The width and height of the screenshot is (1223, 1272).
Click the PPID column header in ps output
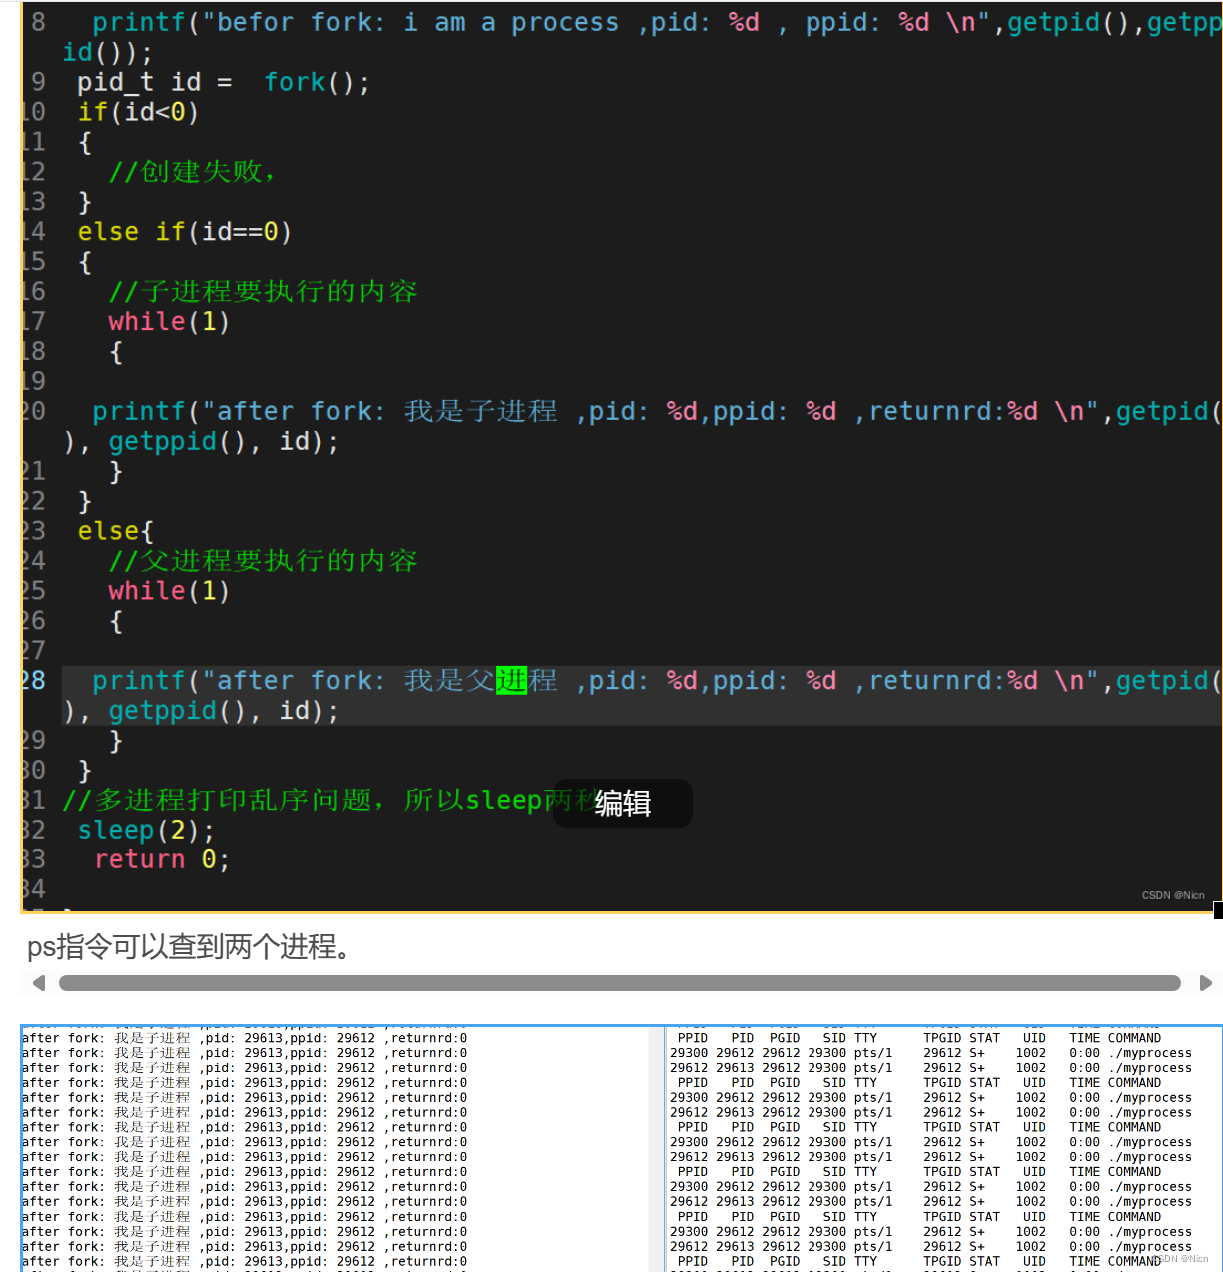691,1037
